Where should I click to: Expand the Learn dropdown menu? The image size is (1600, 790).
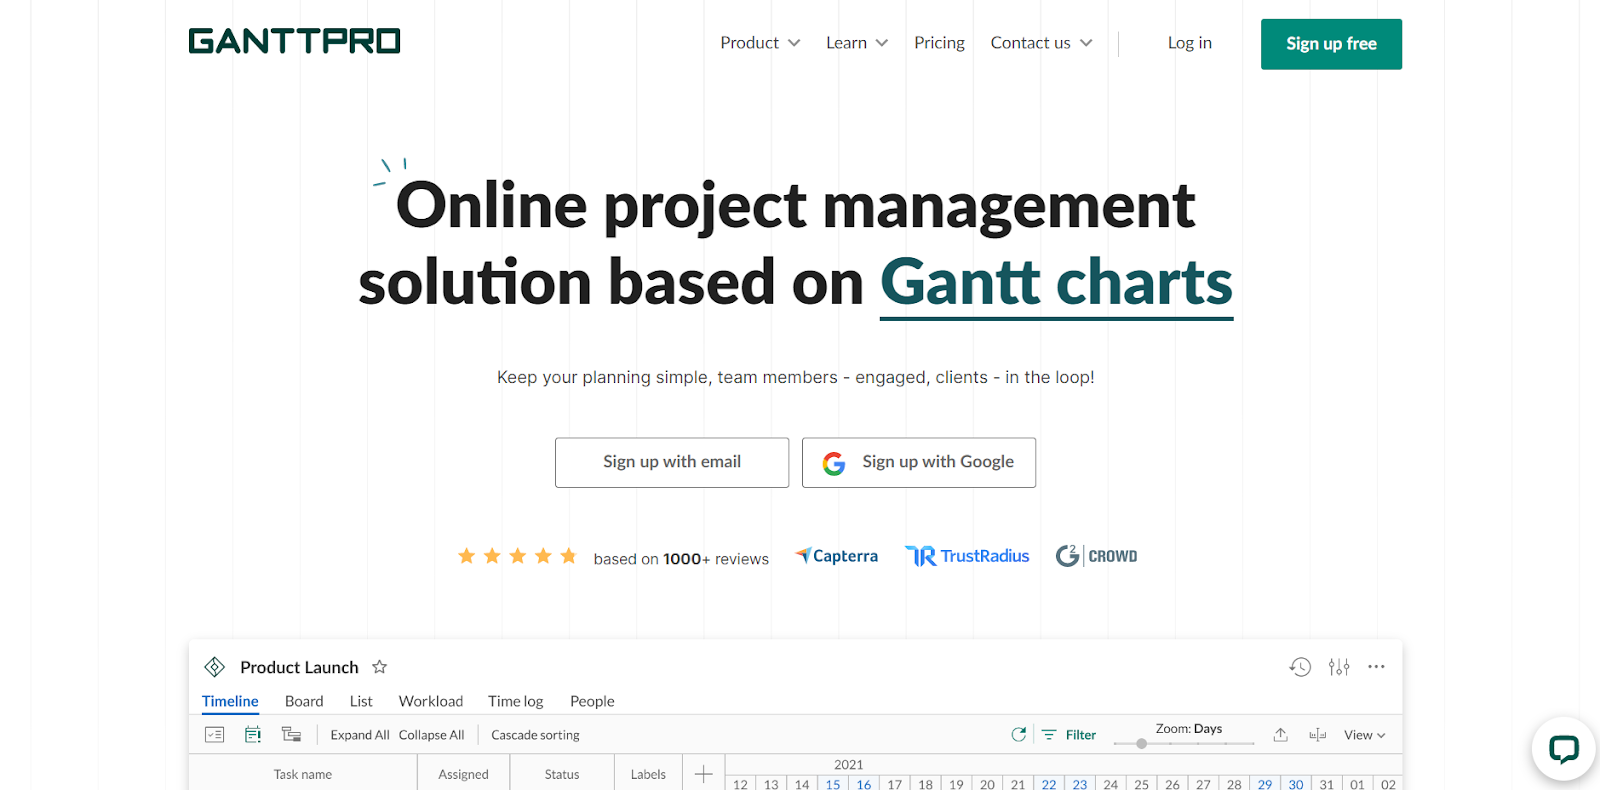point(857,43)
